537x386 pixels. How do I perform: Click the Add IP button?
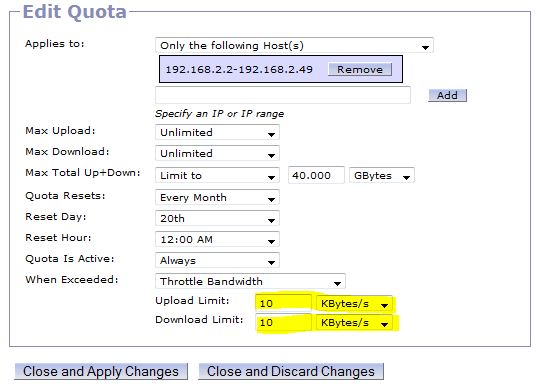[x=447, y=95]
